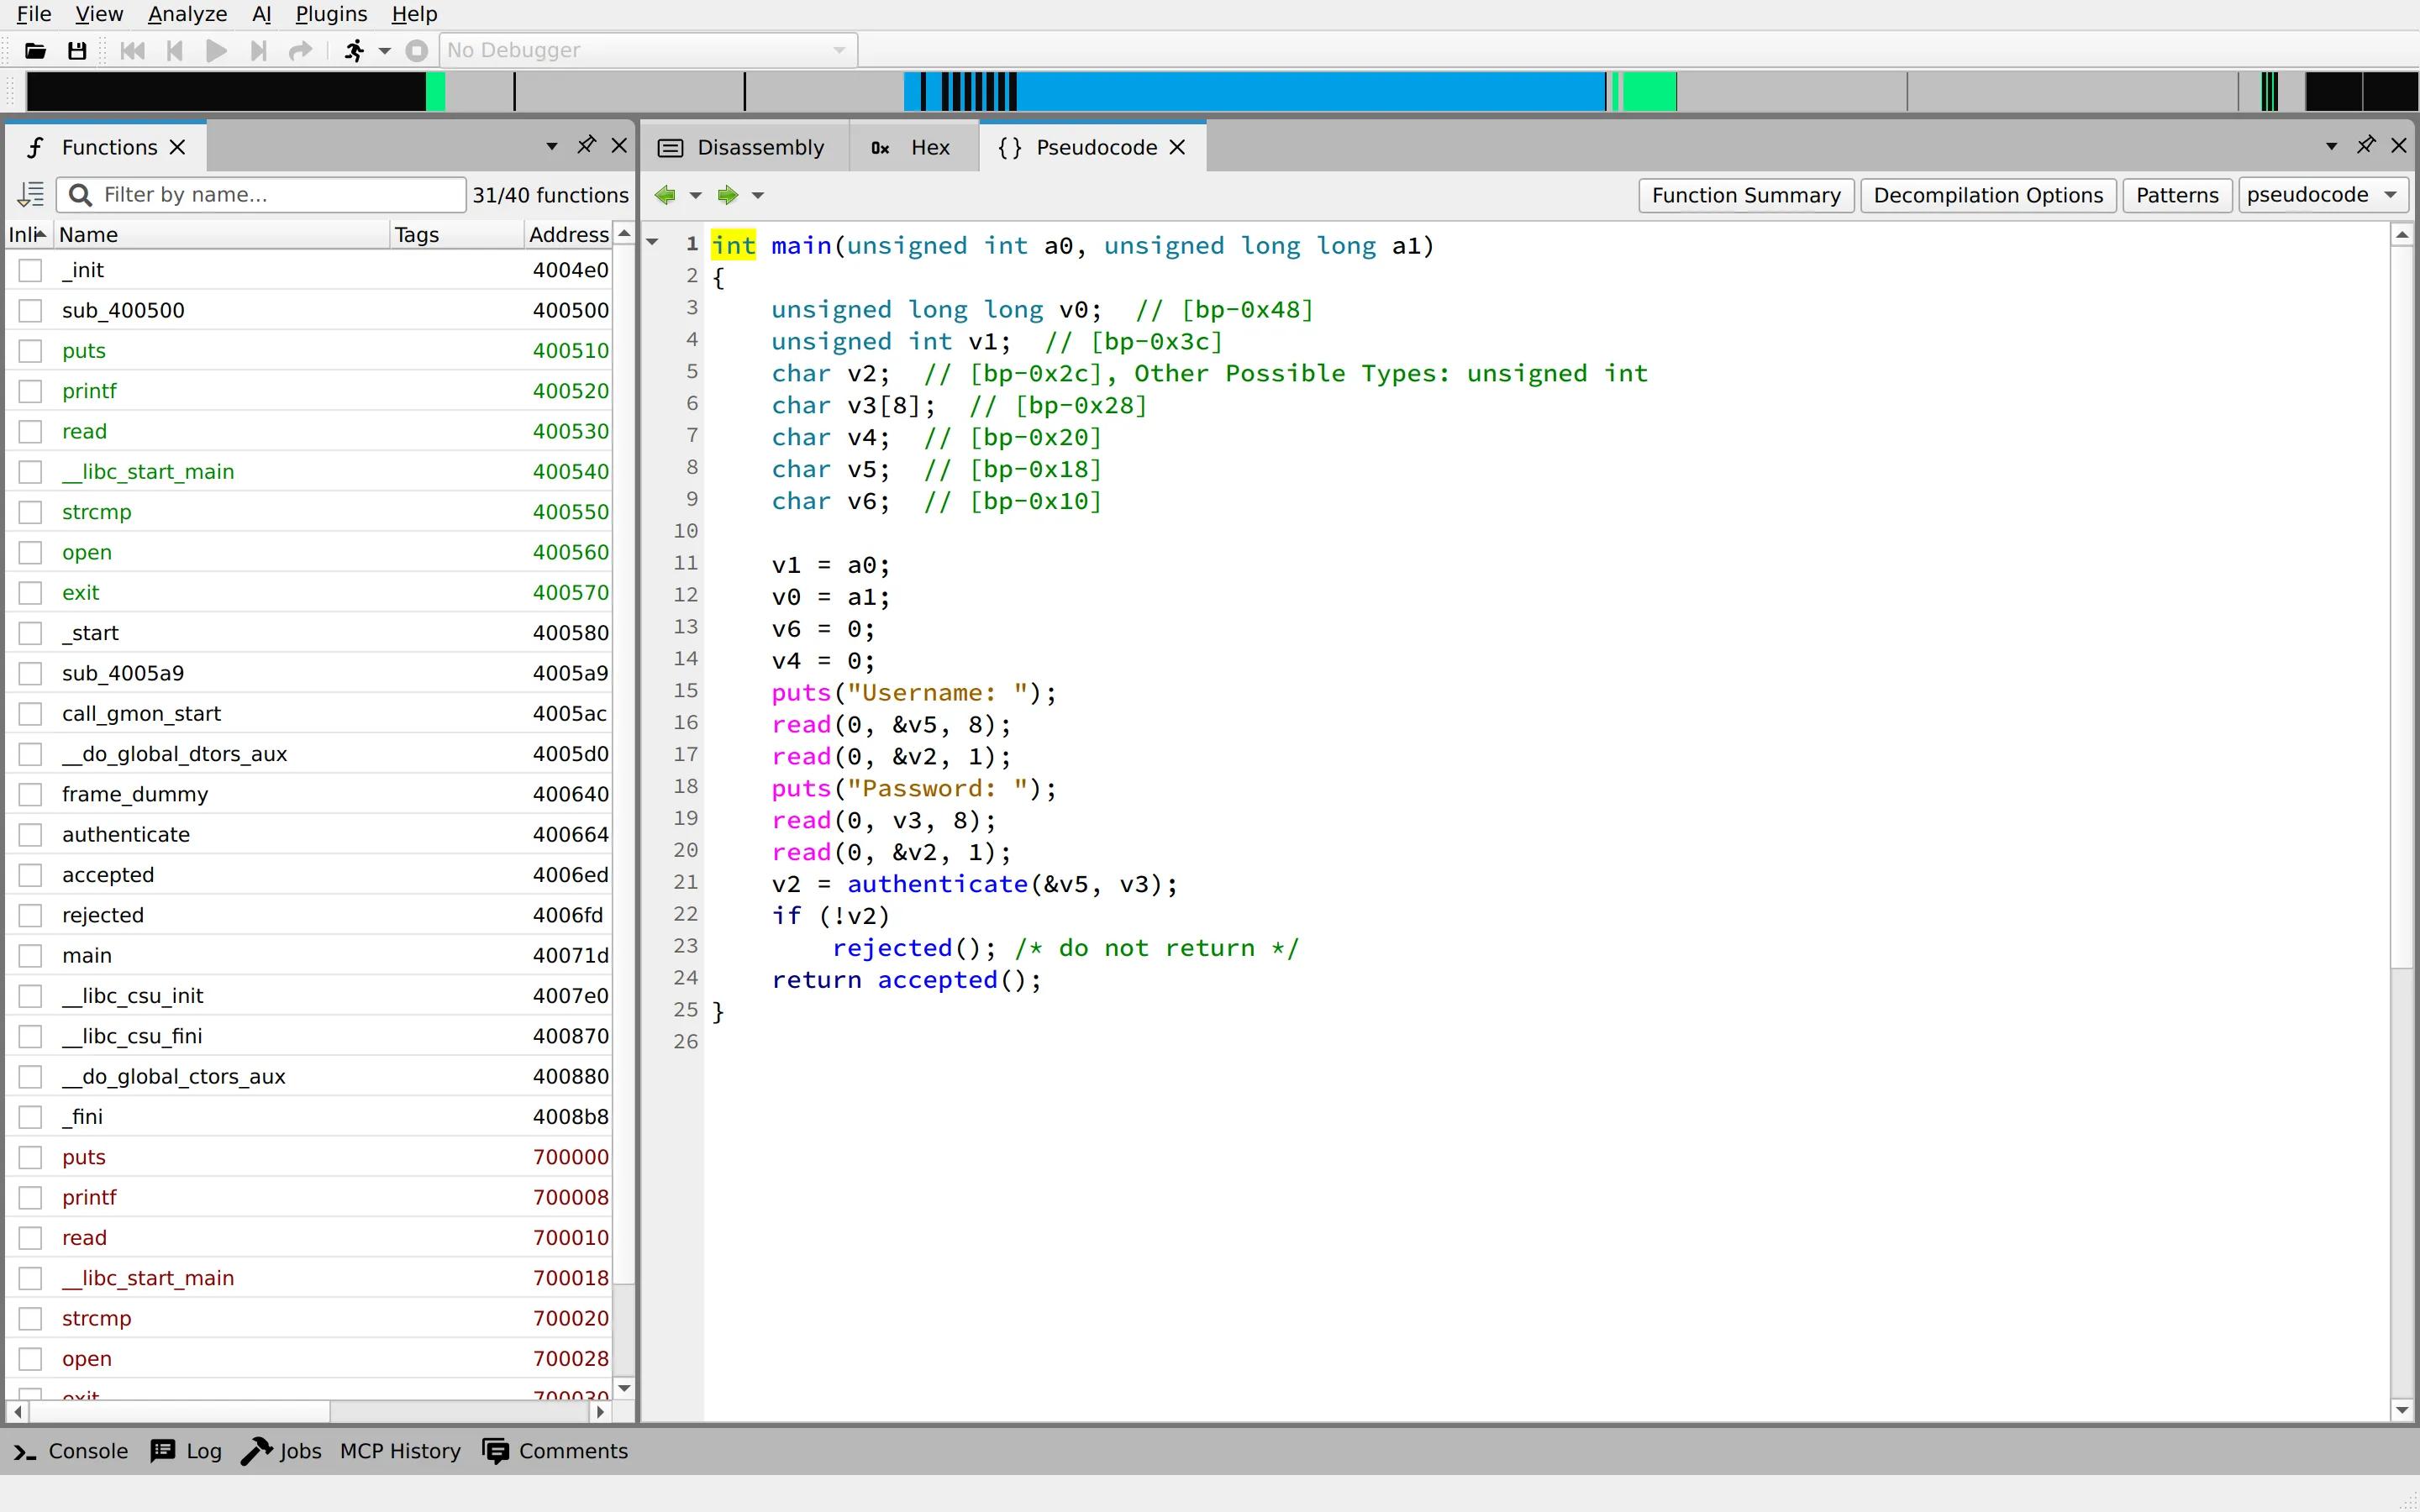Click the navigate back green arrow
The height and width of the screenshot is (1512, 2420).
pyautogui.click(x=665, y=195)
